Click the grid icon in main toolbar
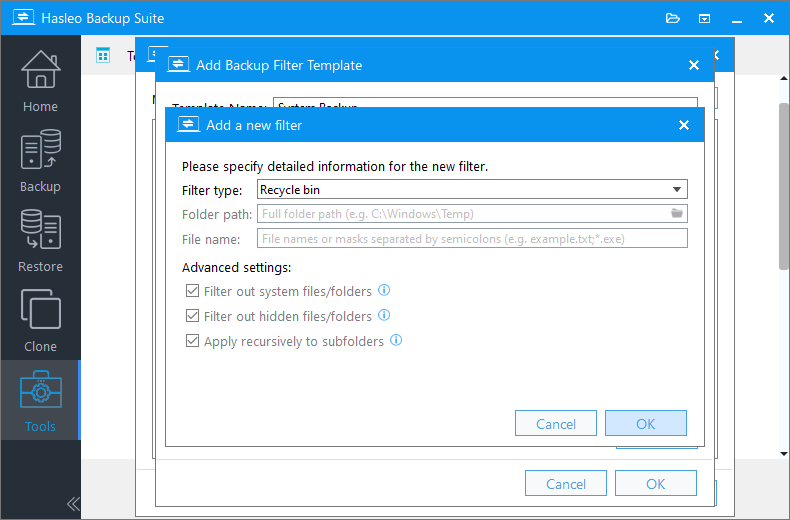This screenshot has width=790, height=520. [x=103, y=55]
